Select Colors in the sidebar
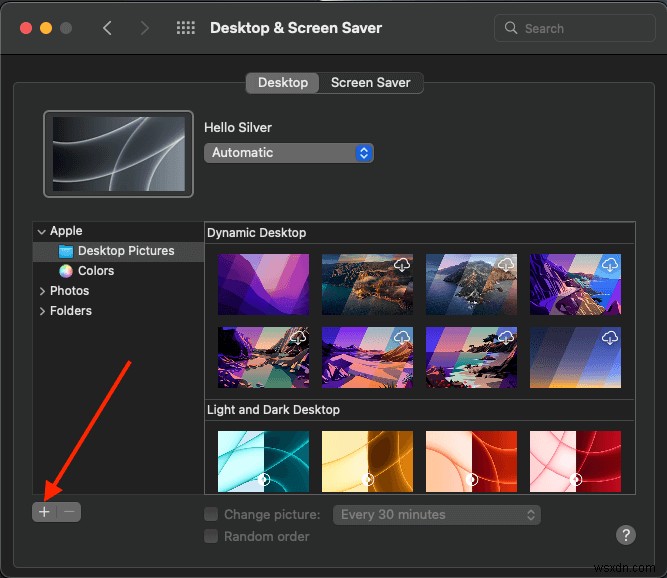Viewport: 667px width, 578px height. pos(119,271)
